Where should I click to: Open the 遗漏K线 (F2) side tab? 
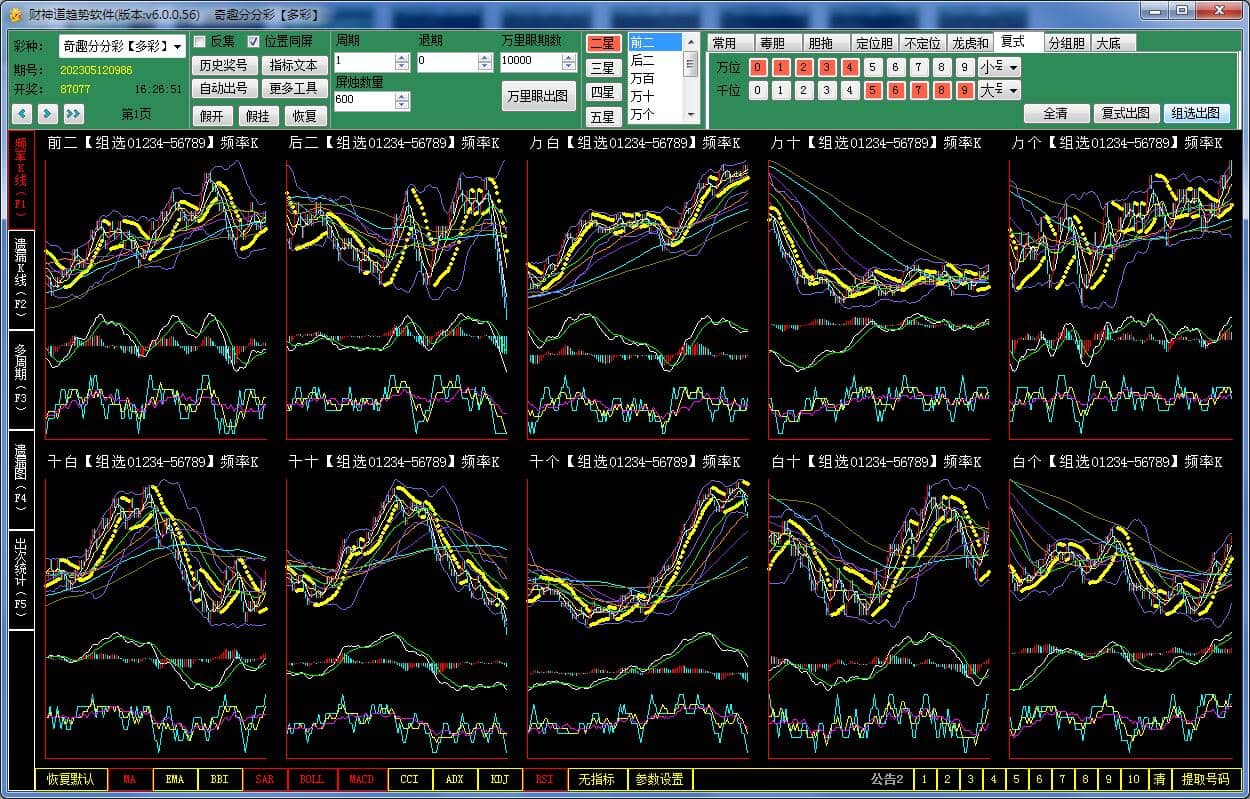click(21, 280)
